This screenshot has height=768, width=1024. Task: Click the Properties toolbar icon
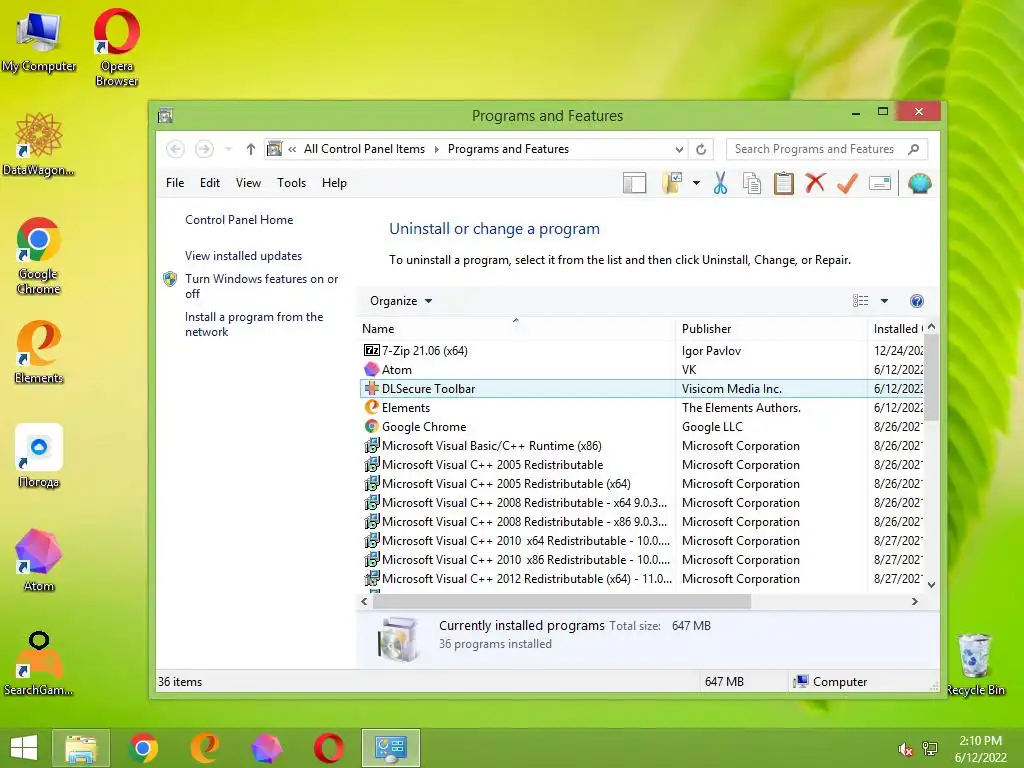(x=880, y=184)
